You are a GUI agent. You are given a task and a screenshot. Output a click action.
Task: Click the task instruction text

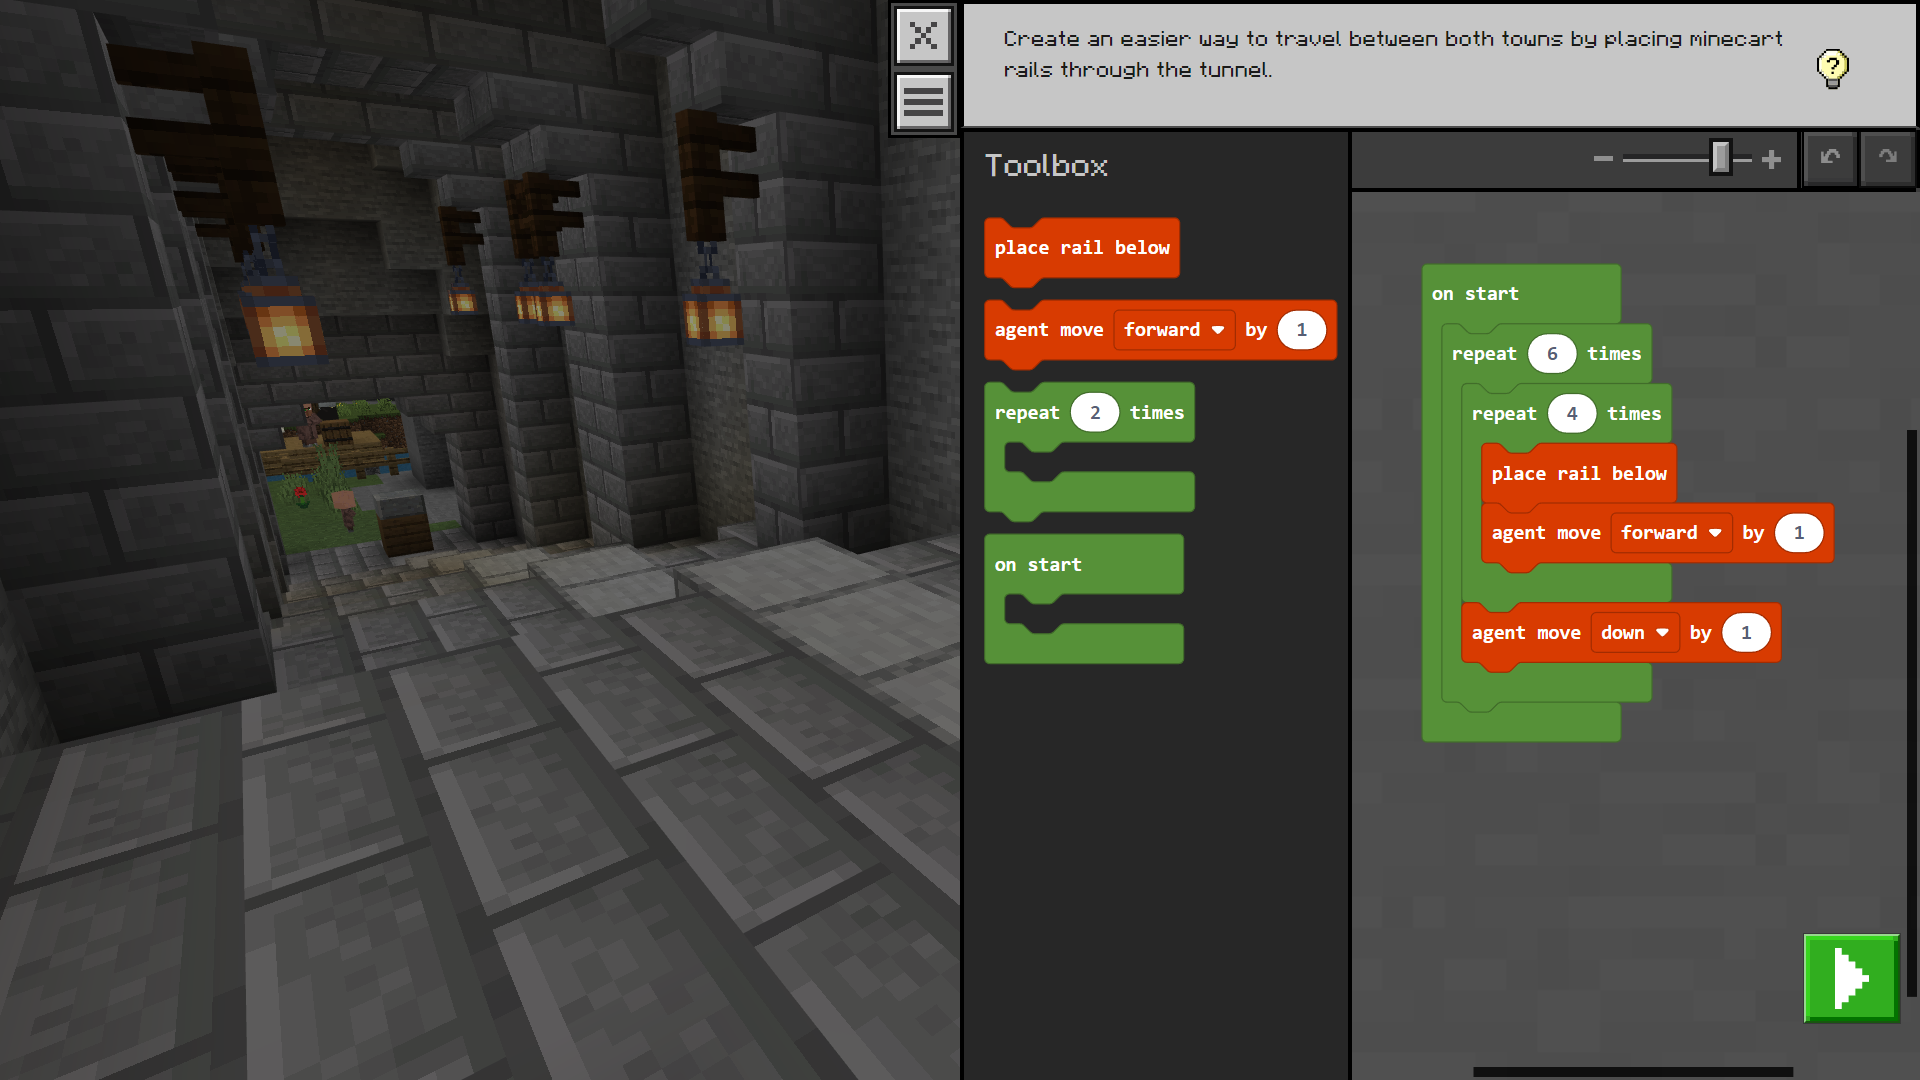1392,54
